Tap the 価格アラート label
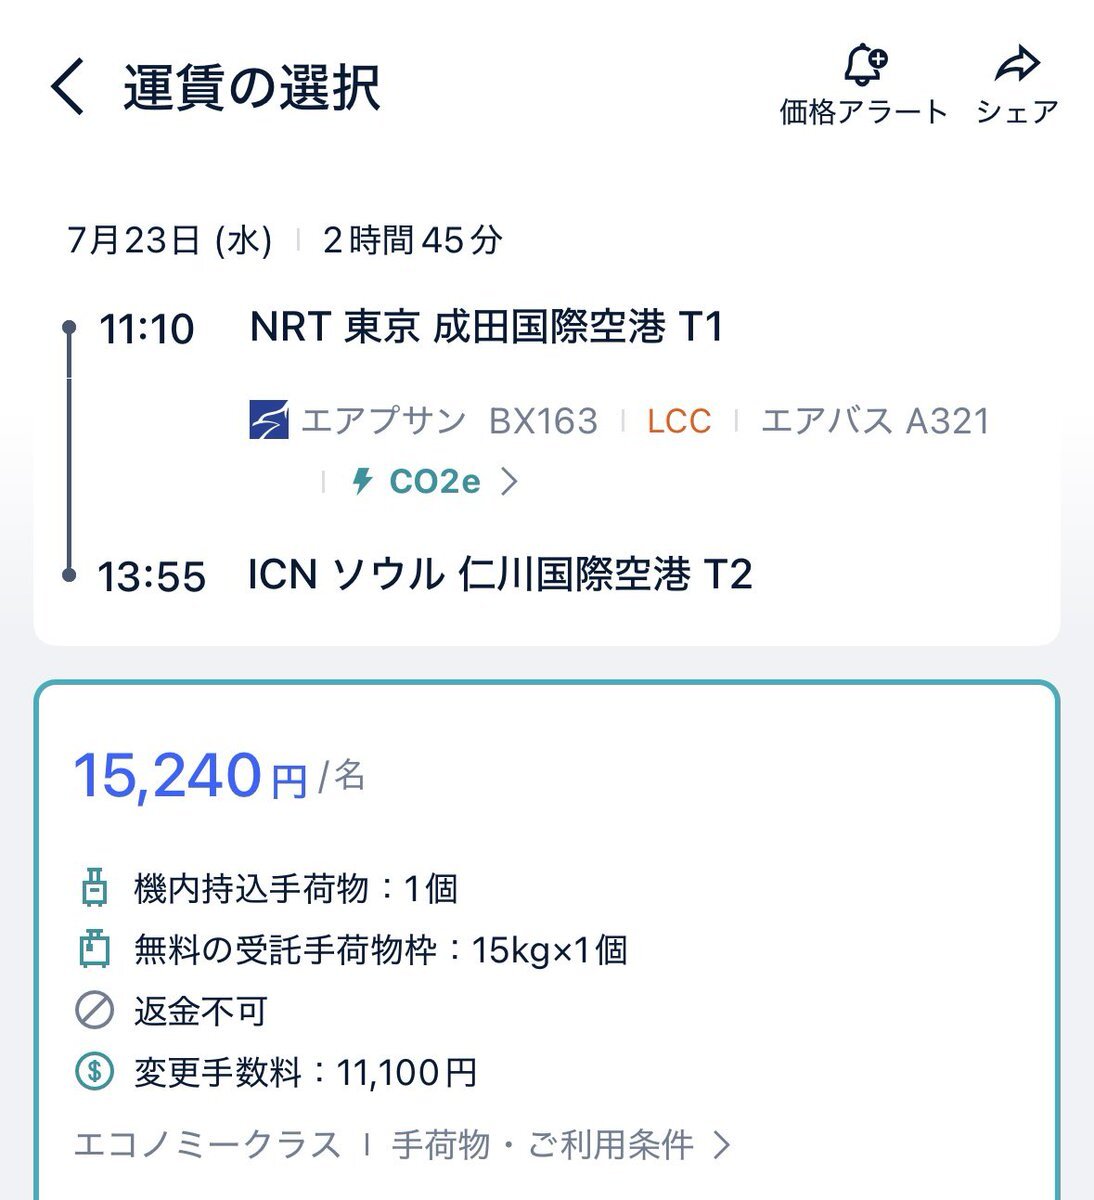1094x1200 pixels. point(863,112)
